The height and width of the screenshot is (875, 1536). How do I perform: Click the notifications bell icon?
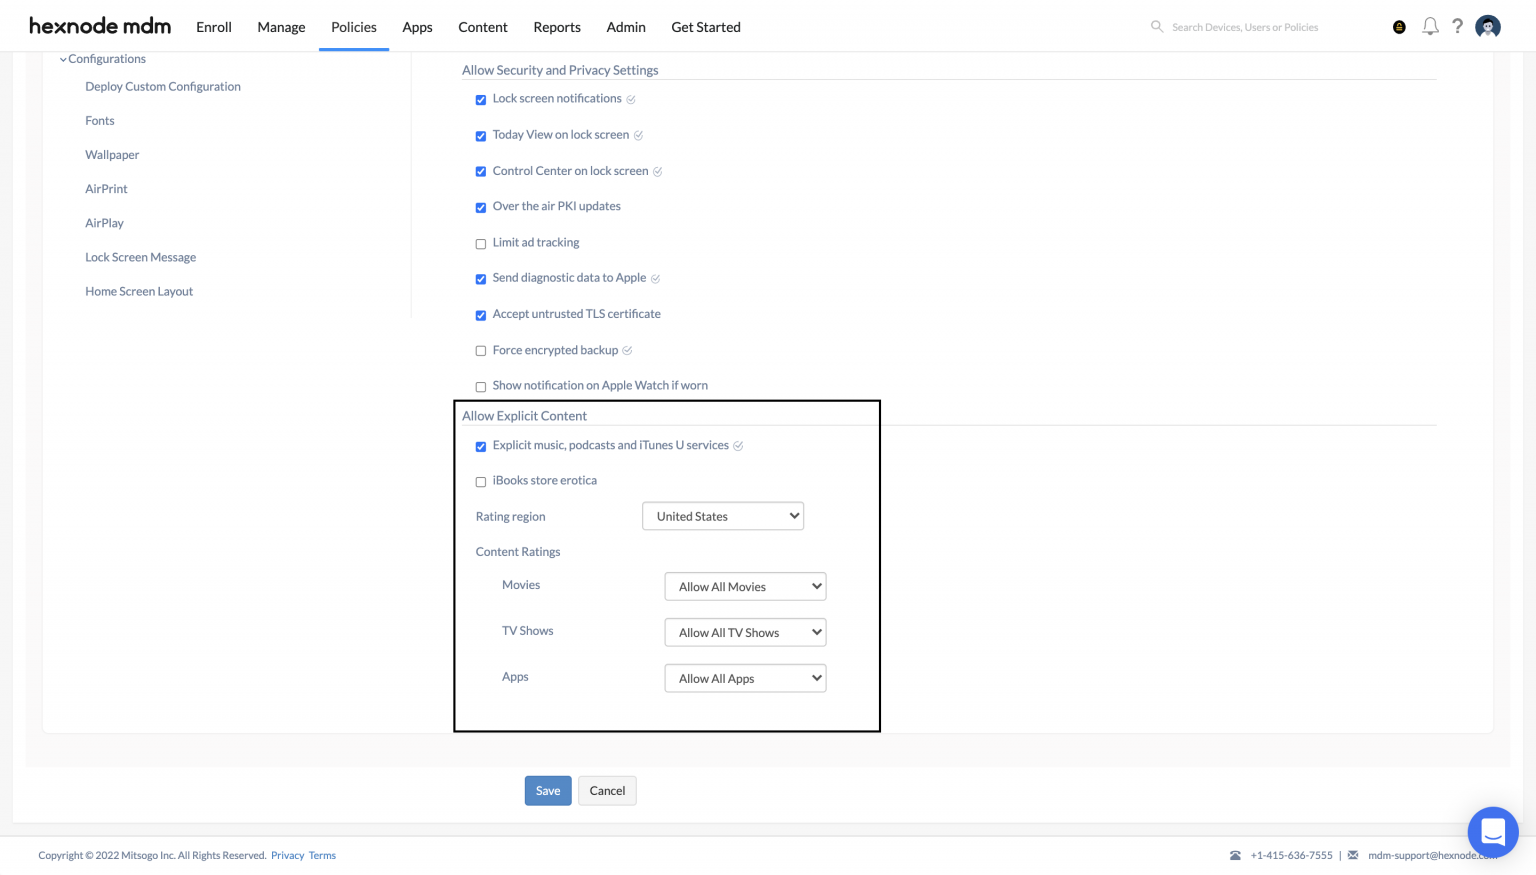point(1430,27)
